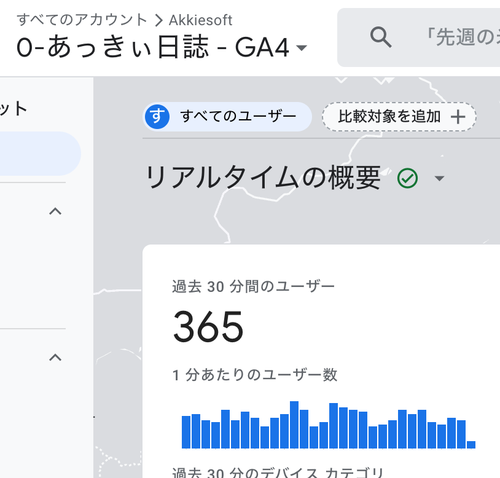This screenshot has width=500, height=478.
Task: Select the すべてのユーザー segment chip
Action: pos(227,116)
